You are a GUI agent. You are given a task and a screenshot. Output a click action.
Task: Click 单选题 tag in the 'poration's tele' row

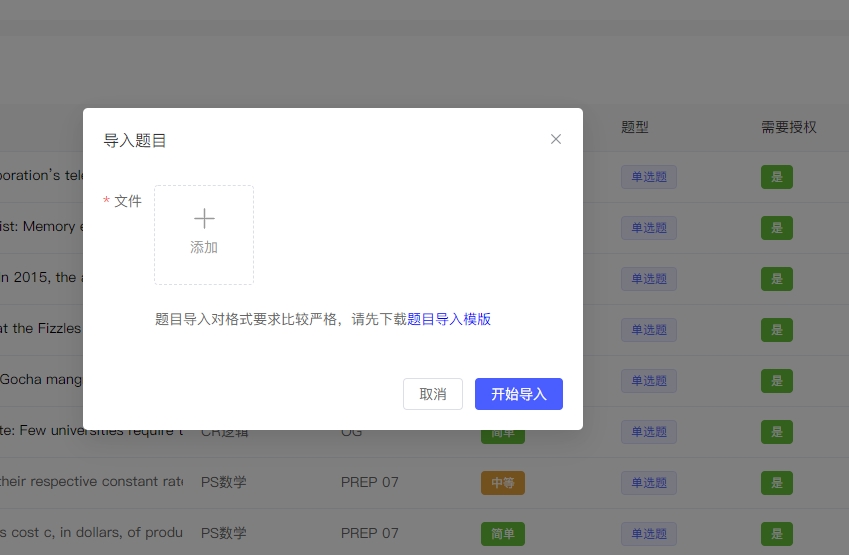(x=648, y=177)
